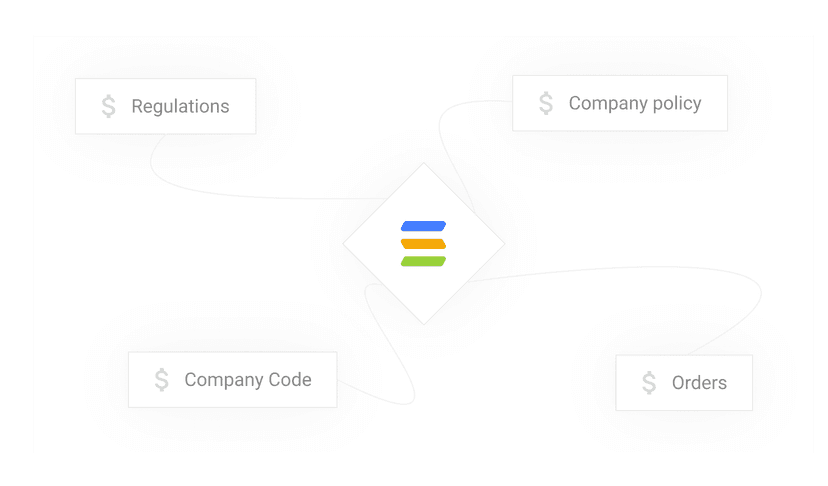Select the Regulations card

(166, 106)
